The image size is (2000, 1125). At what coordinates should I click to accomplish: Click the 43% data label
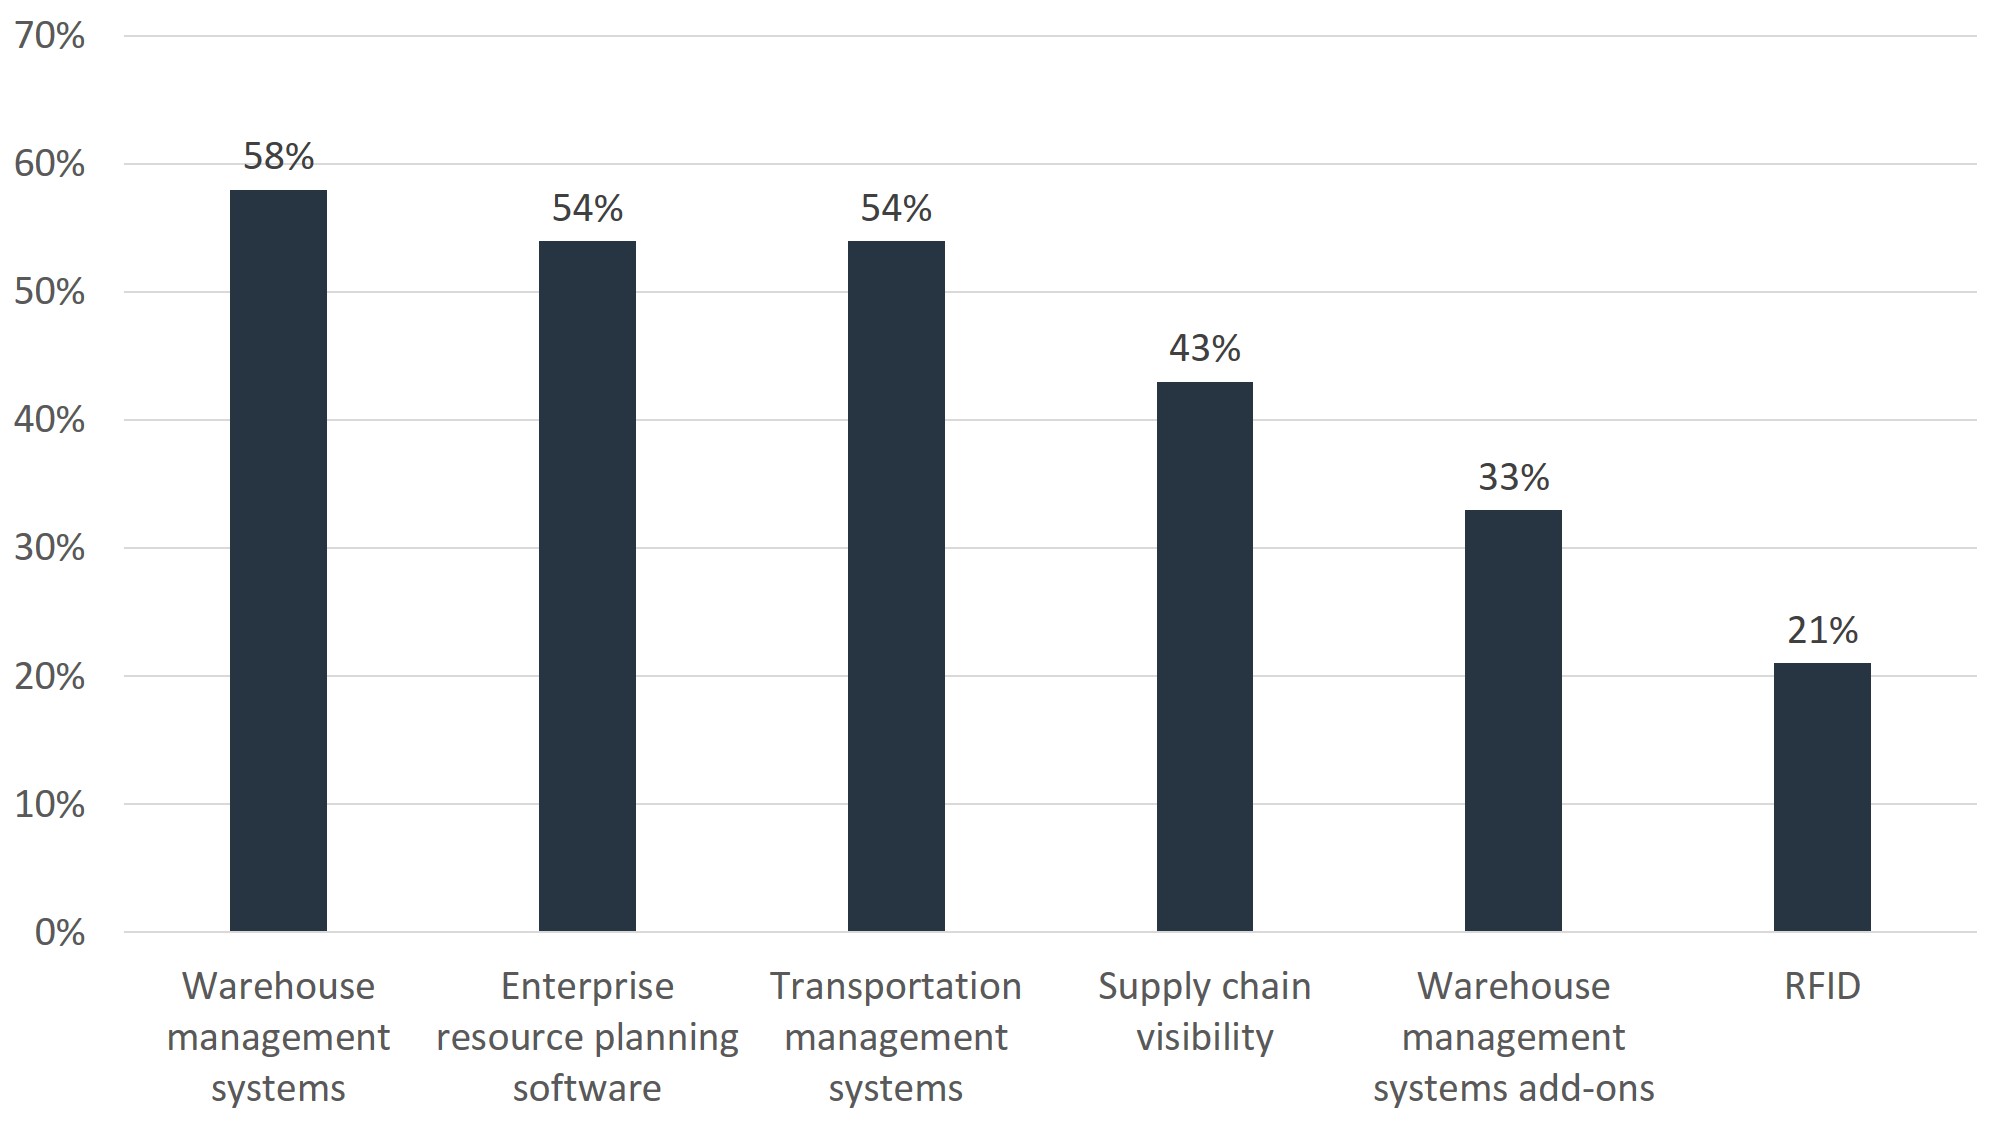(1205, 348)
